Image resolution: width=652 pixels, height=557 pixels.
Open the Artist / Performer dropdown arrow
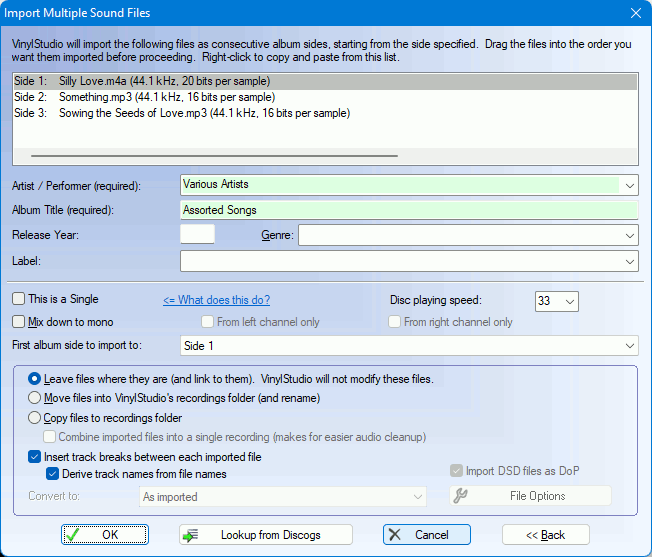pos(630,185)
